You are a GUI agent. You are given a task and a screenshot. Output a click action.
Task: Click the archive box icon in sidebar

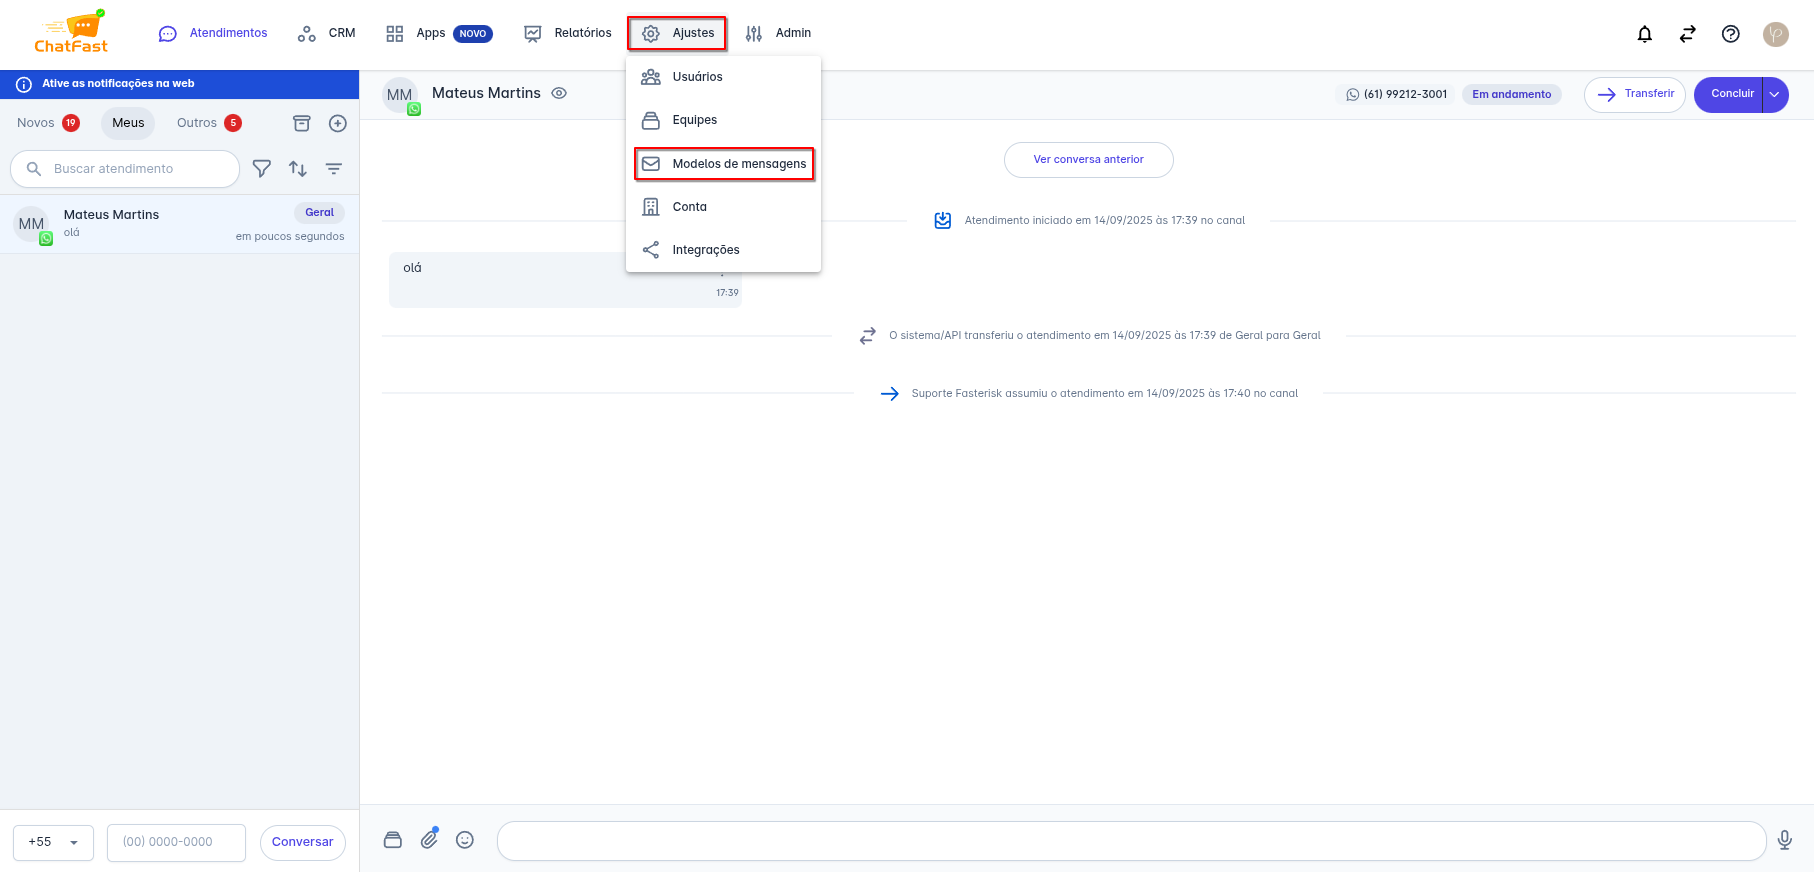tap(301, 123)
